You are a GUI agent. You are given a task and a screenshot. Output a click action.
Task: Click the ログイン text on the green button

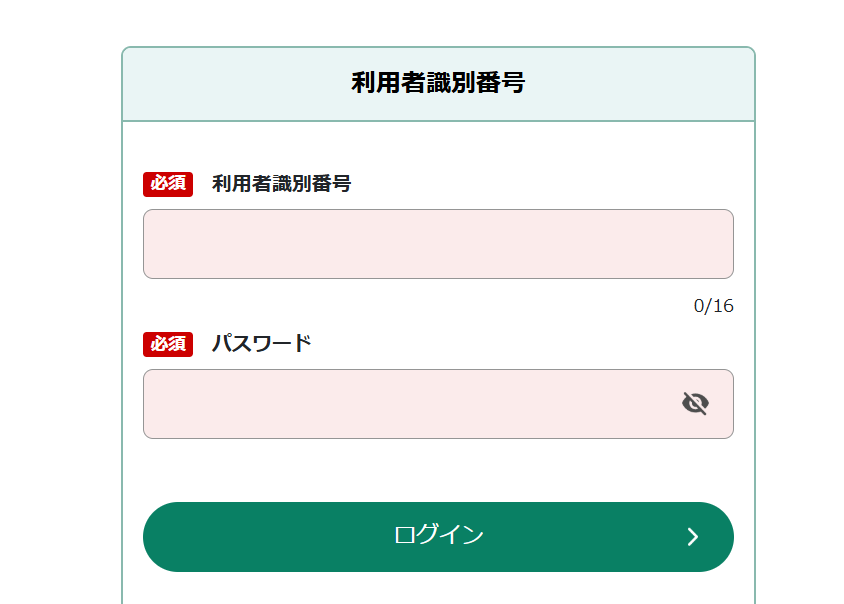tap(438, 536)
